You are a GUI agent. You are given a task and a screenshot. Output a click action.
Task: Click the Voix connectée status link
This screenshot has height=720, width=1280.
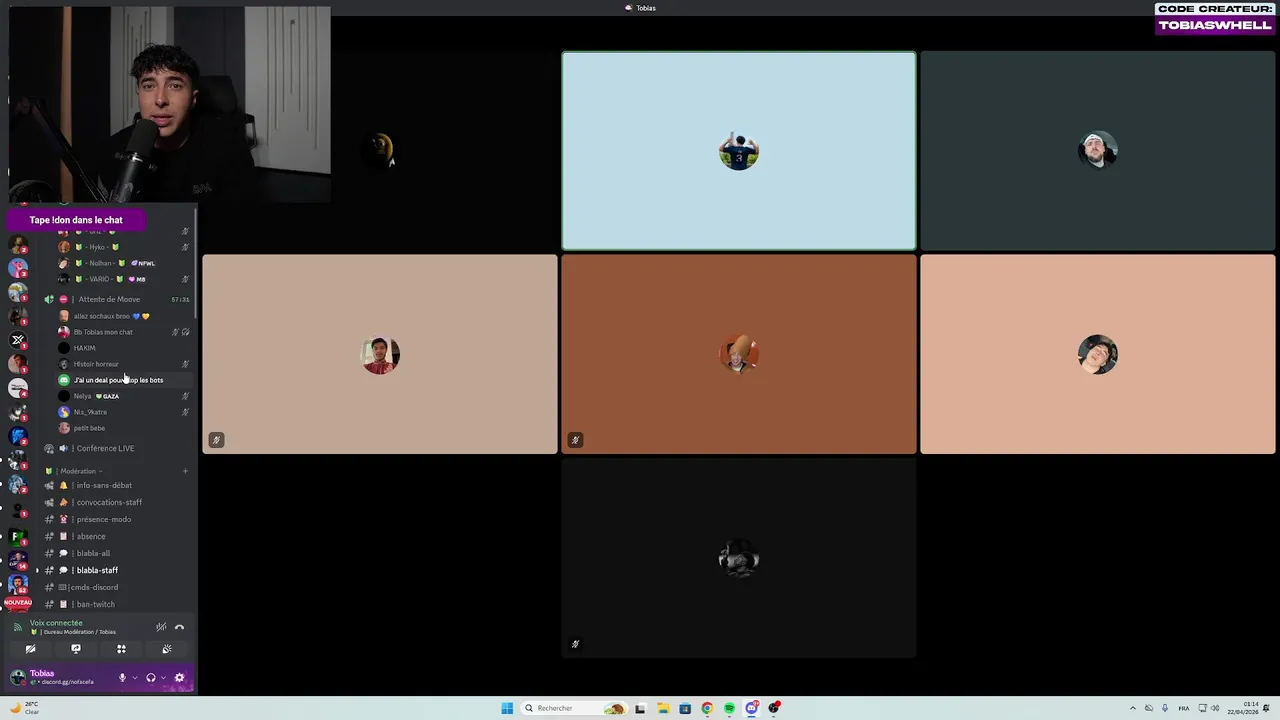56,623
